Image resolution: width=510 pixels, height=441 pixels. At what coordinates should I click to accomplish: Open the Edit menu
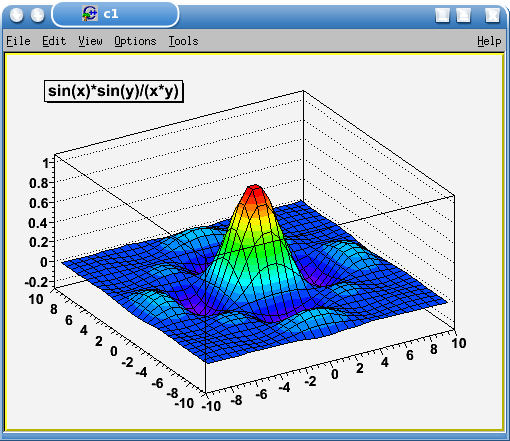pyautogui.click(x=54, y=41)
